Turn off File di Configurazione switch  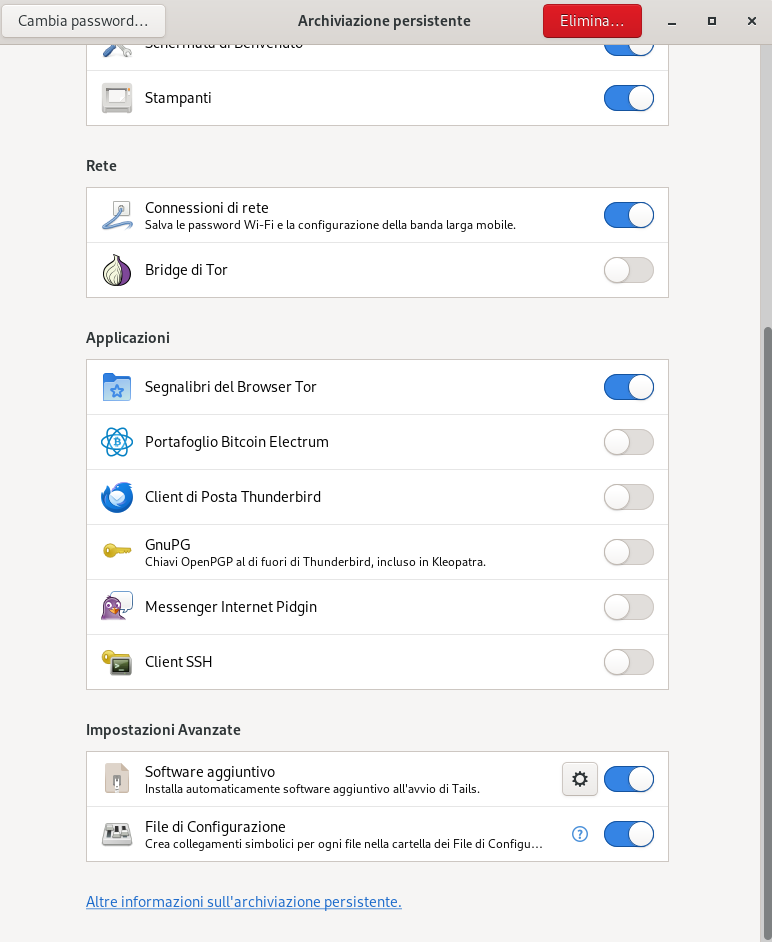pyautogui.click(x=628, y=834)
